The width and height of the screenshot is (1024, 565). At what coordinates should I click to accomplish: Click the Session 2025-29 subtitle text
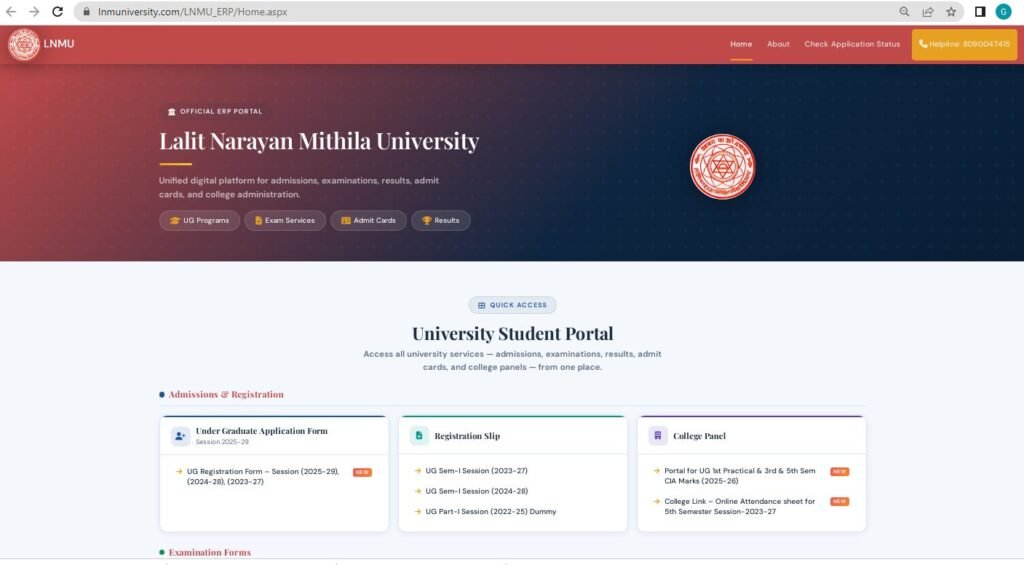point(222,442)
